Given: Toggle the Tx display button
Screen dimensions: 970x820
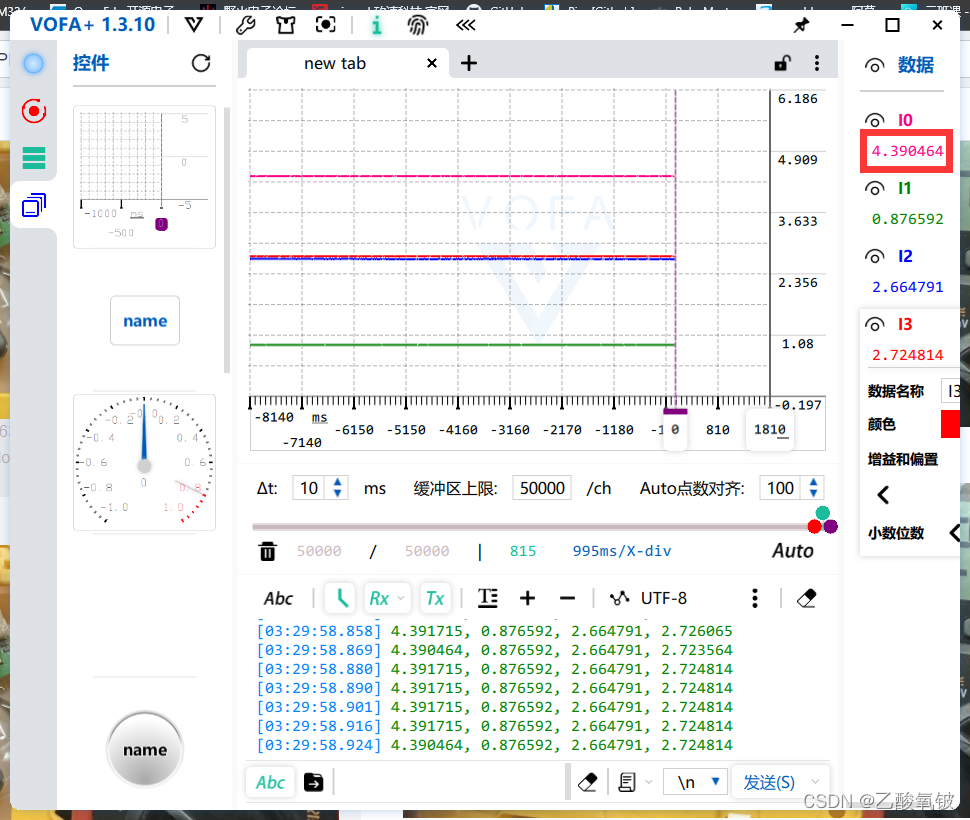Looking at the screenshot, I should pyautogui.click(x=435, y=598).
